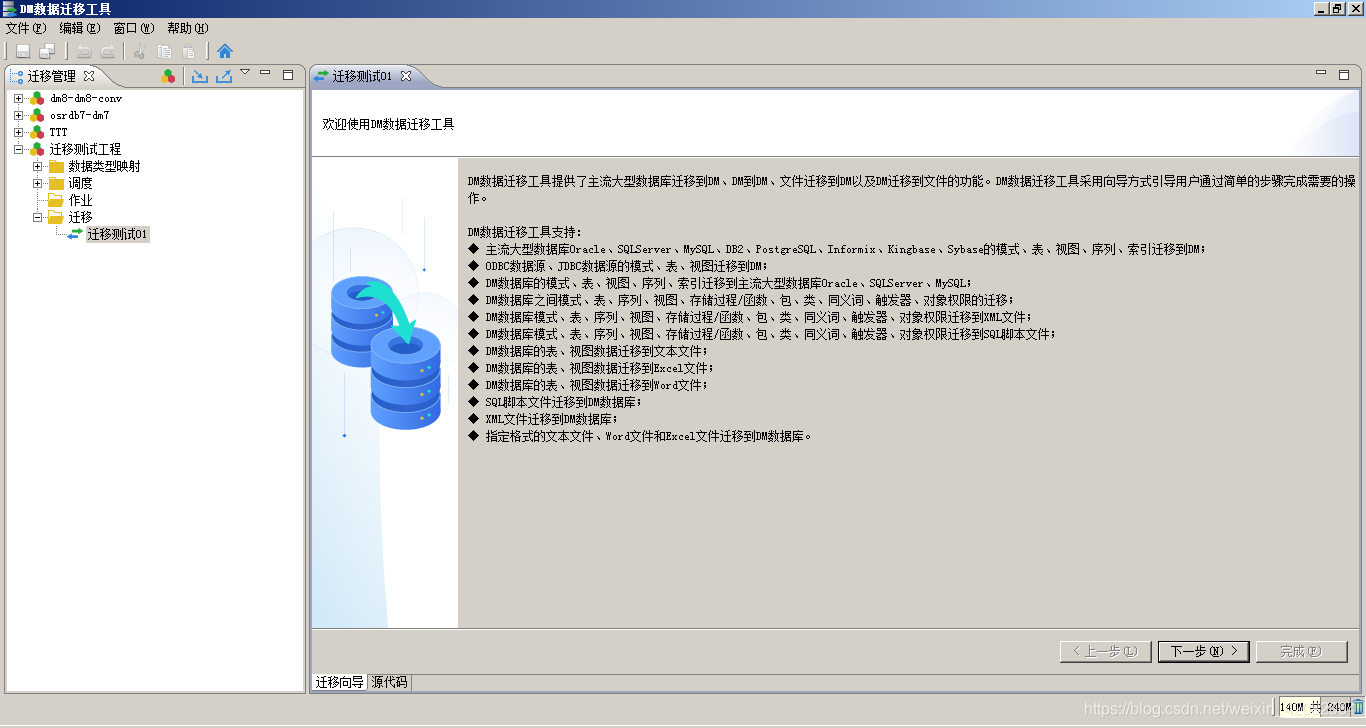Select the 迁移测试01 tree item label
The width and height of the screenshot is (1366, 728).
[118, 234]
